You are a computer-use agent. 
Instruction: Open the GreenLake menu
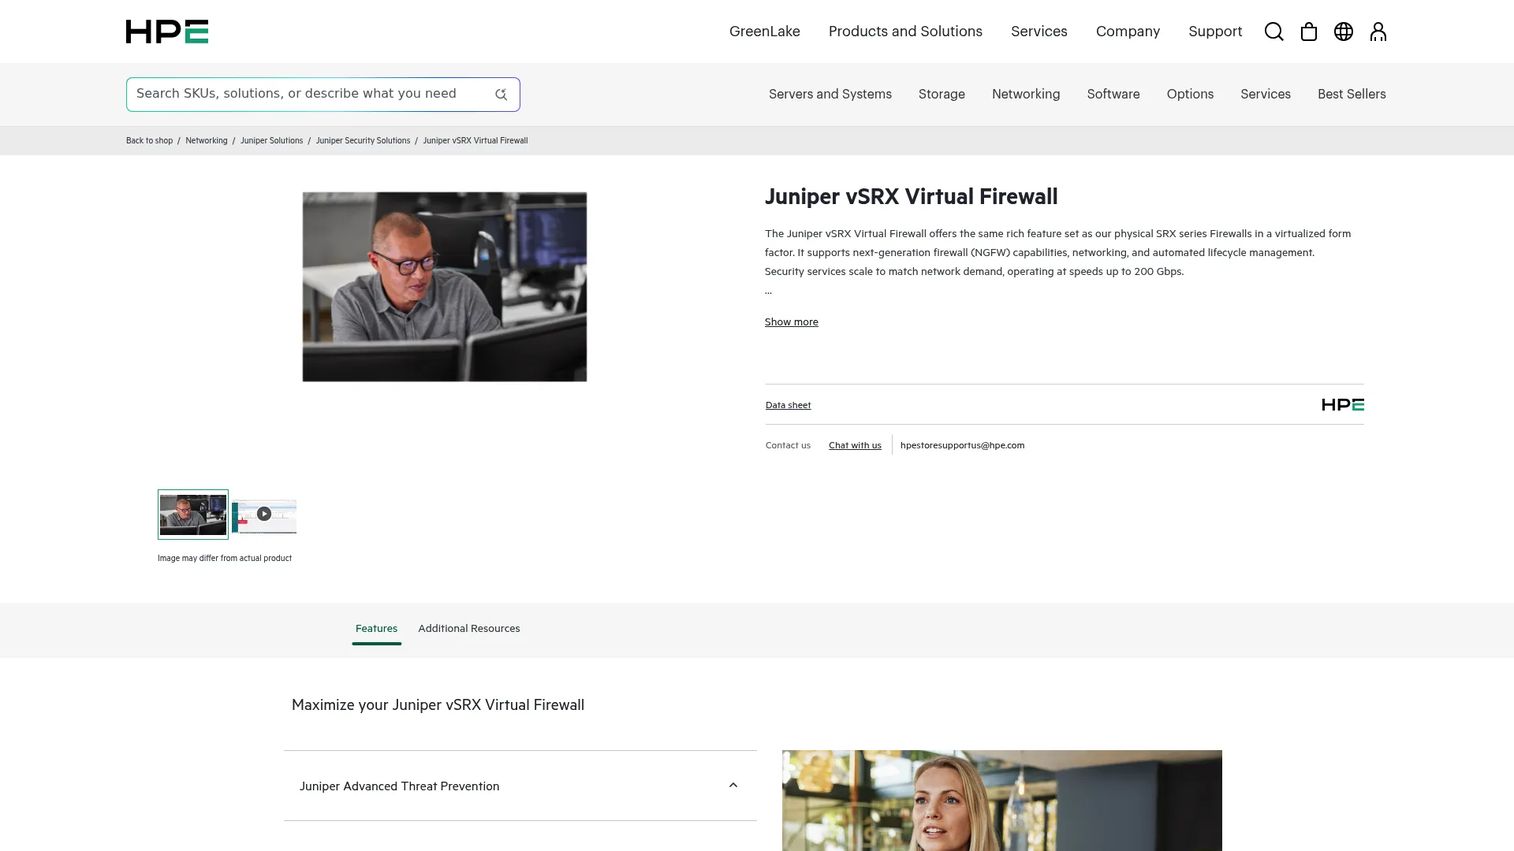coord(765,32)
